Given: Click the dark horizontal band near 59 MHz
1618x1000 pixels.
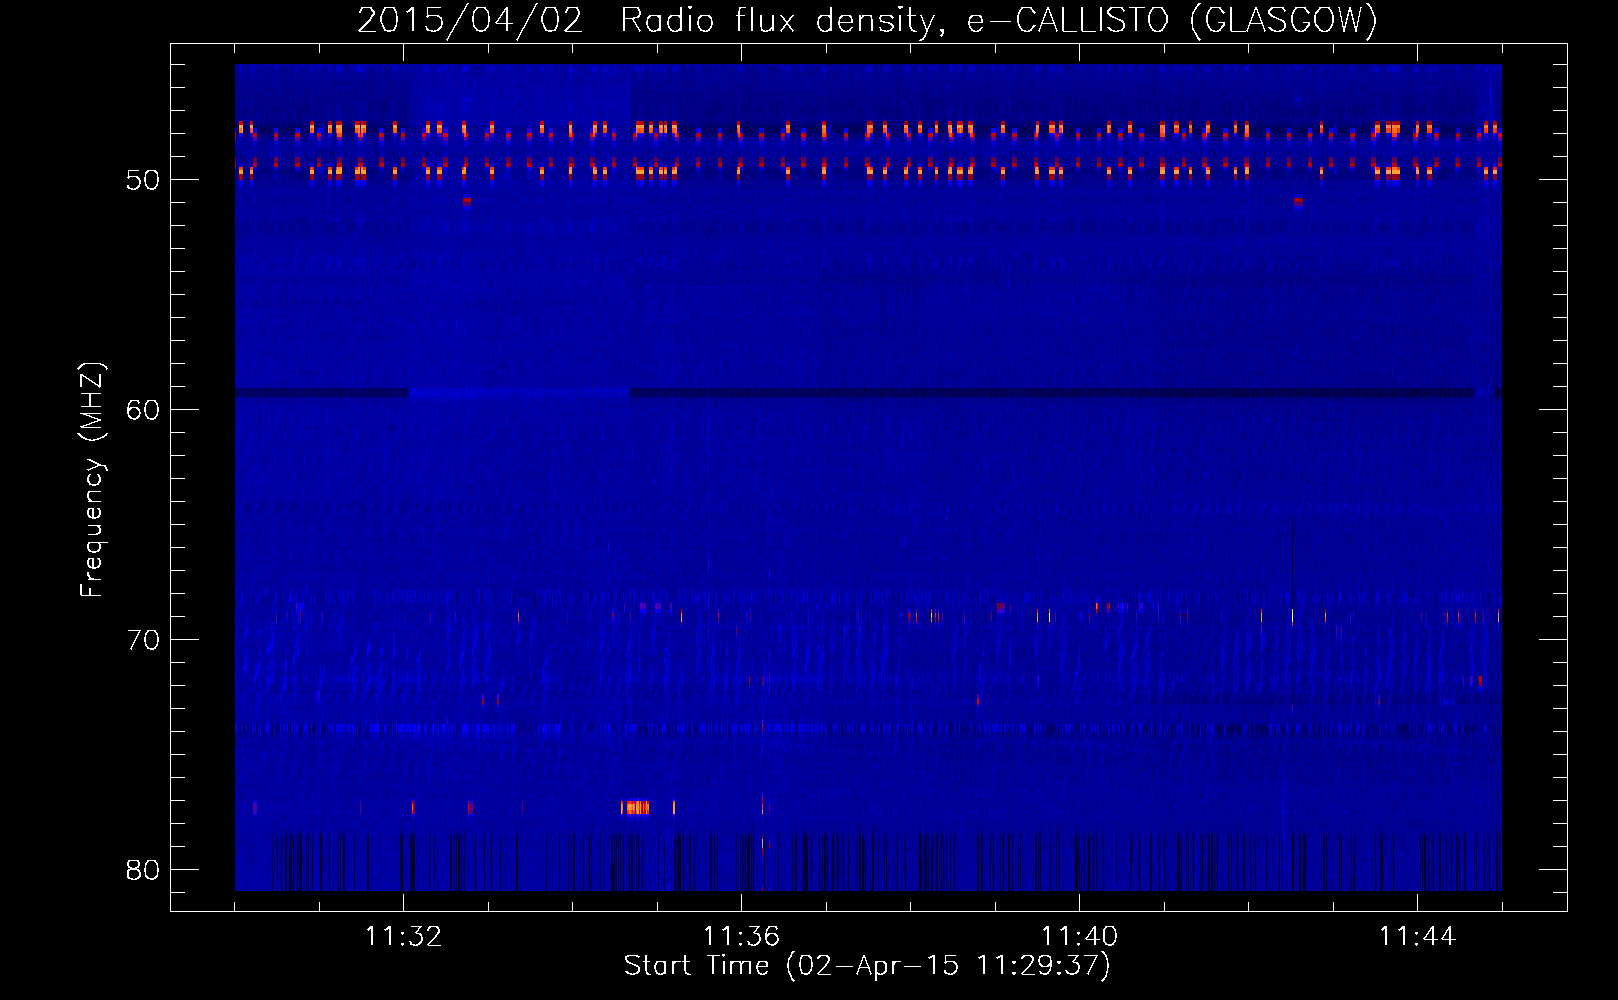Looking at the screenshot, I should pyautogui.click(x=868, y=393).
